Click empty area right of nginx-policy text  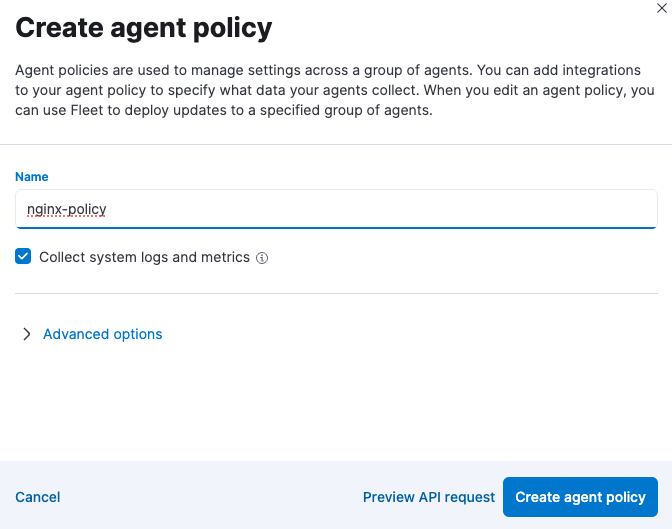pyautogui.click(x=400, y=209)
